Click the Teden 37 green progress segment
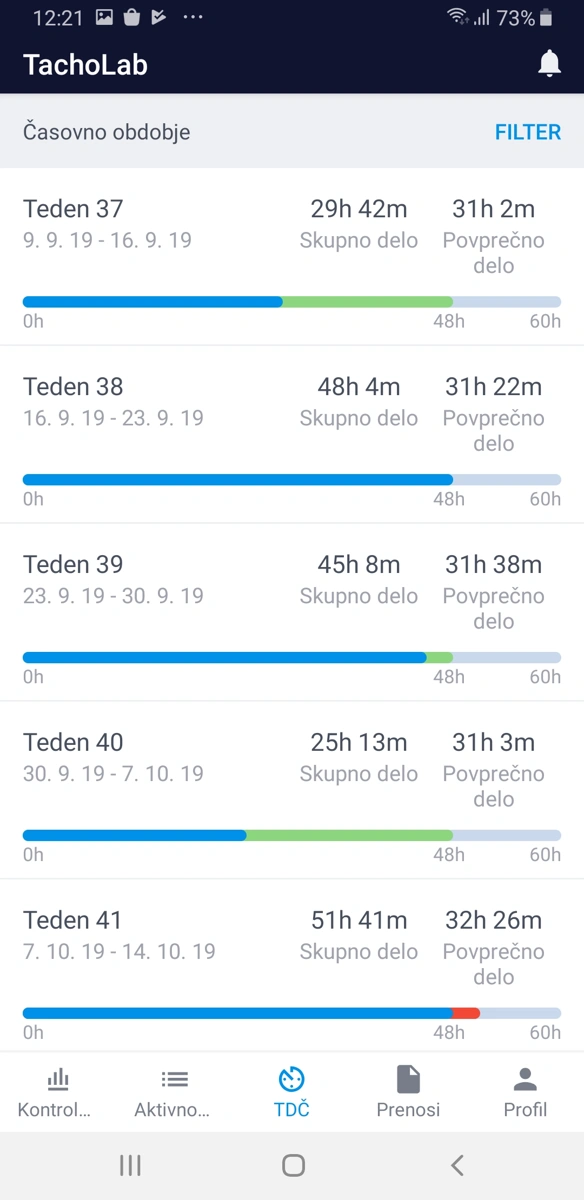The image size is (584, 1200). click(367, 301)
